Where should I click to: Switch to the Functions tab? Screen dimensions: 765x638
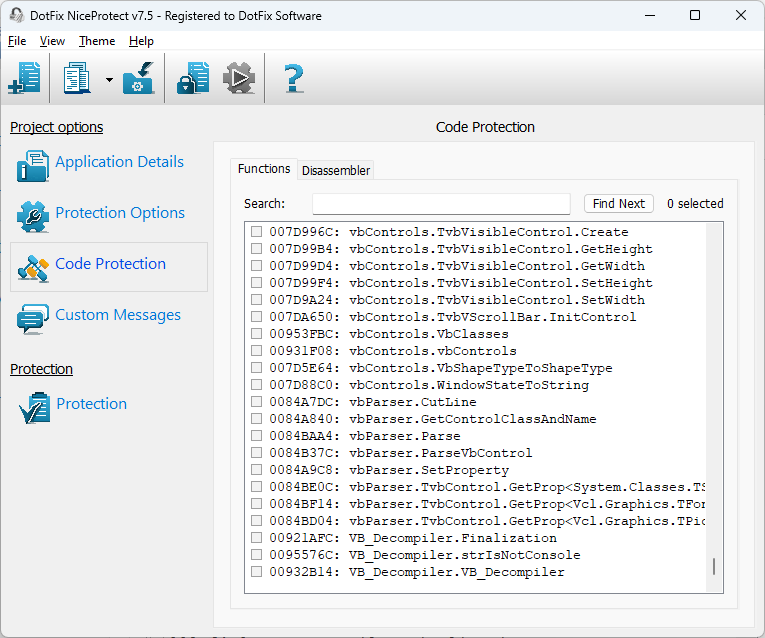coord(264,169)
